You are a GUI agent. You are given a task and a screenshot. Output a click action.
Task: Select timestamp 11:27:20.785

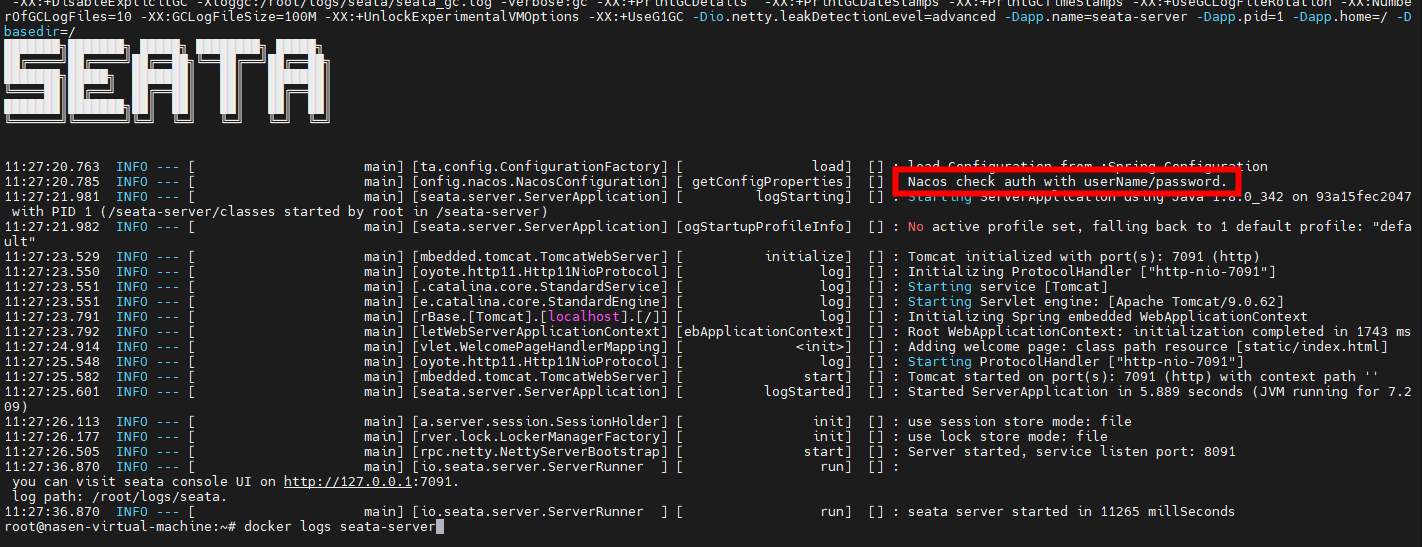pyautogui.click(x=52, y=182)
